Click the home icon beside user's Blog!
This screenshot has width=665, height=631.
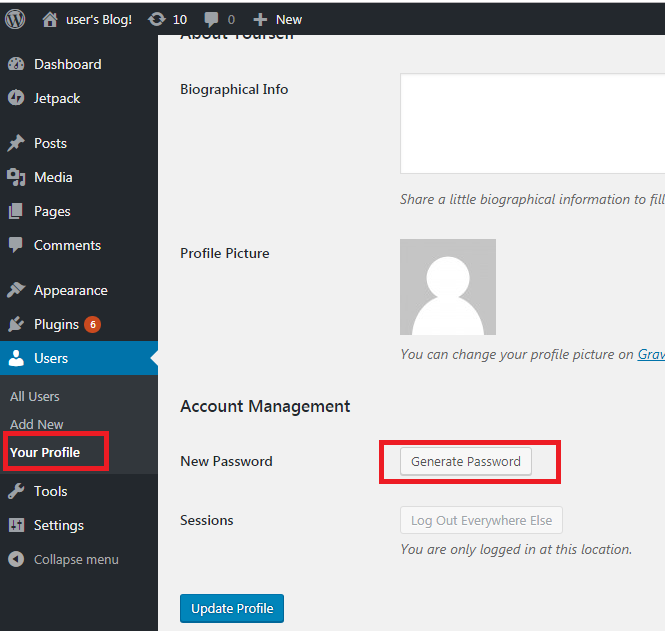coord(50,20)
